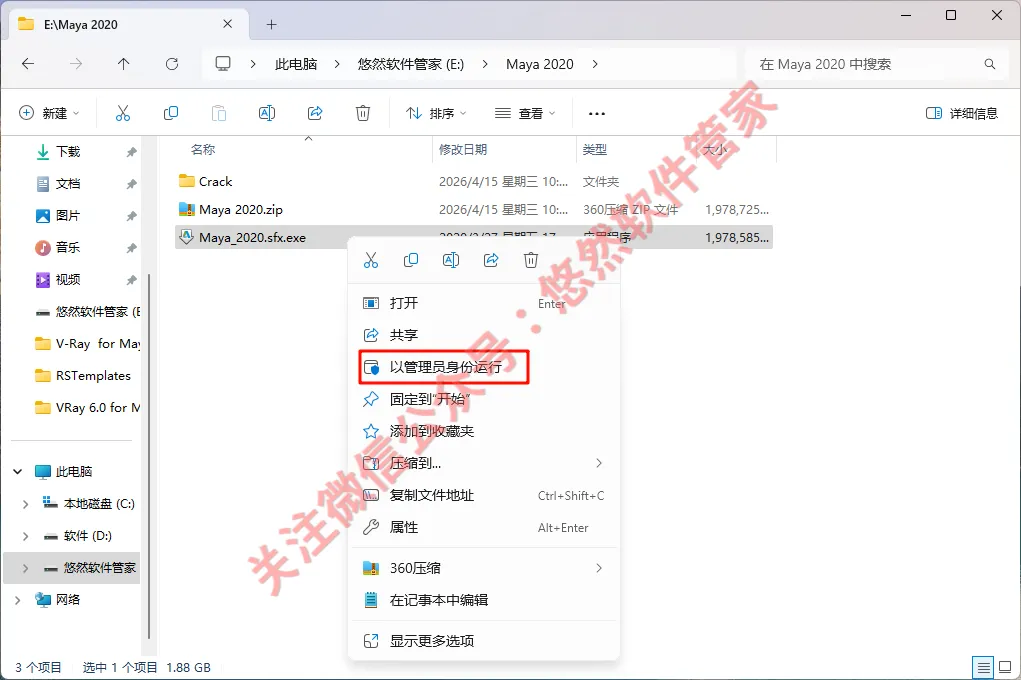The width and height of the screenshot is (1021, 680).
Task: Select 打开 in the context menu
Action: pos(484,303)
